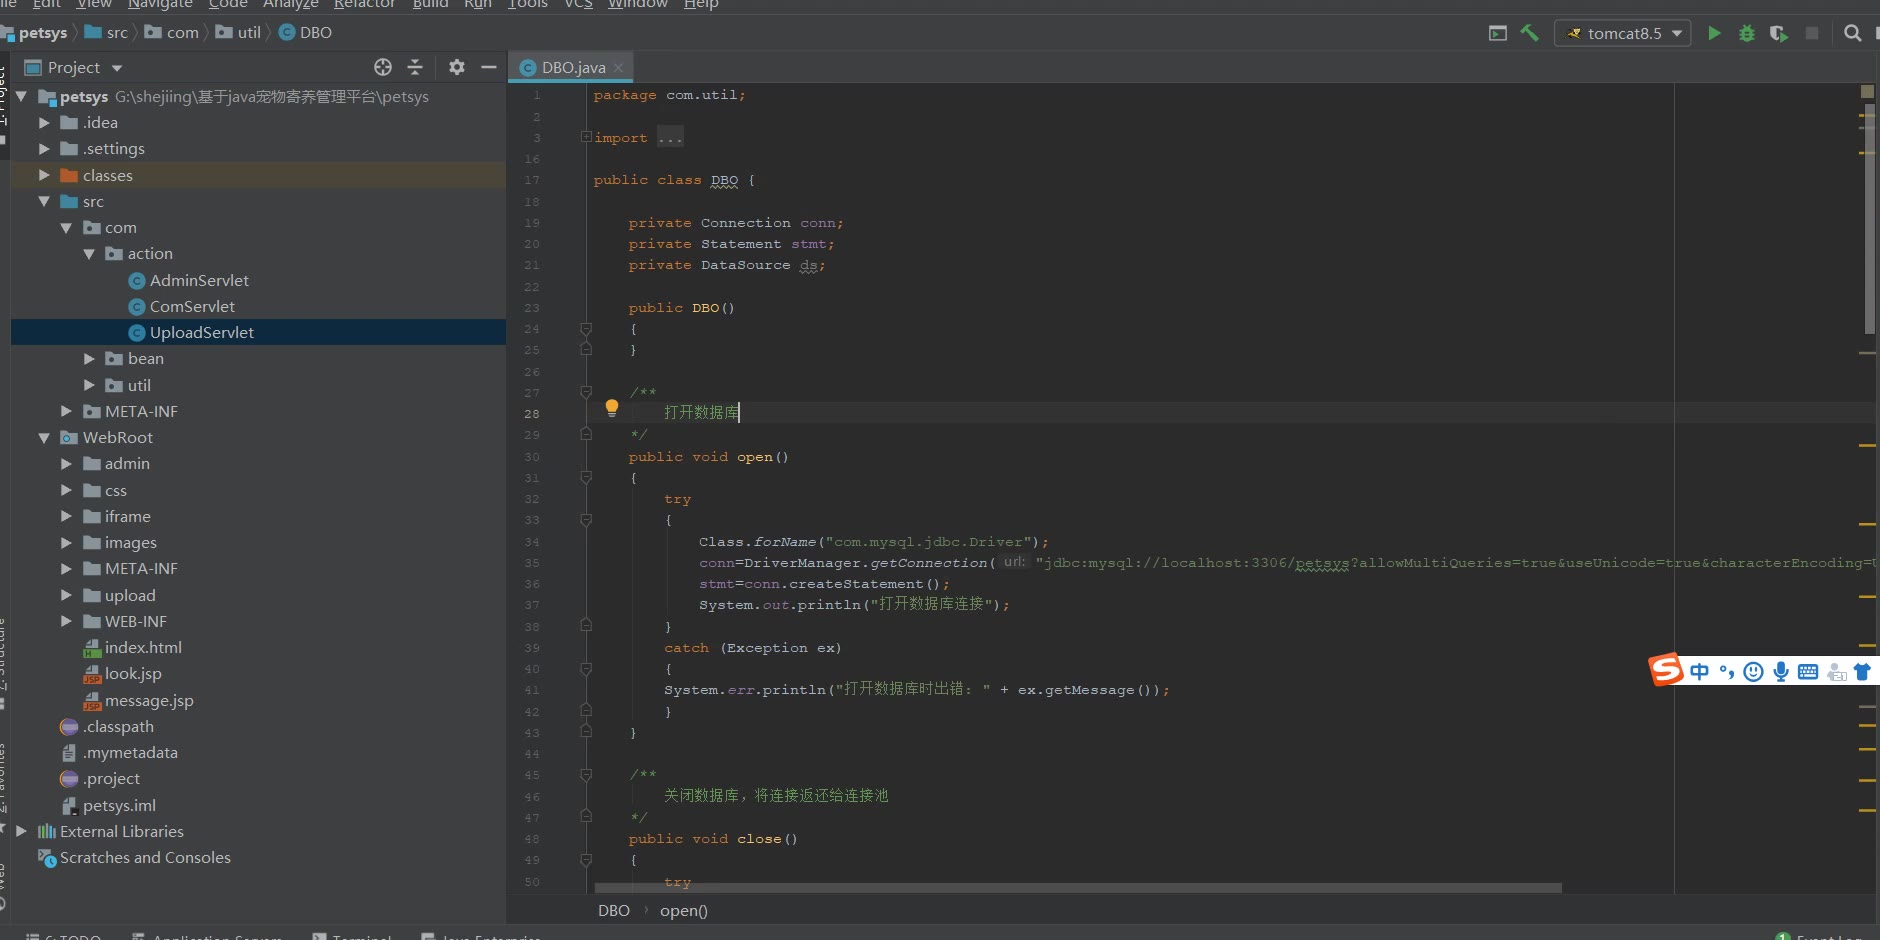The image size is (1880, 940).
Task: Toggle Chinese input mode 中 icon
Action: (1700, 671)
